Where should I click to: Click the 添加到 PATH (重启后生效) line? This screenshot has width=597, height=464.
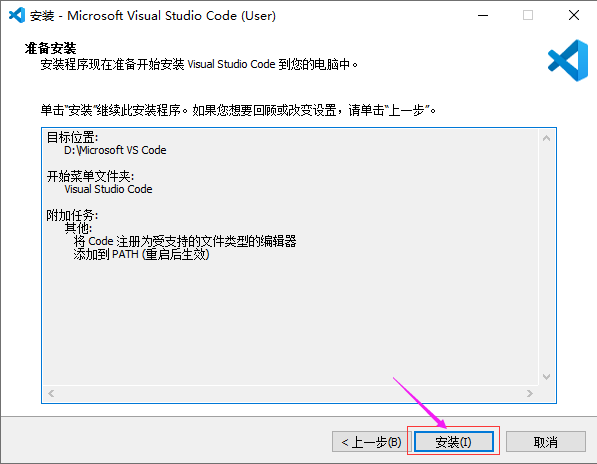coord(141,254)
